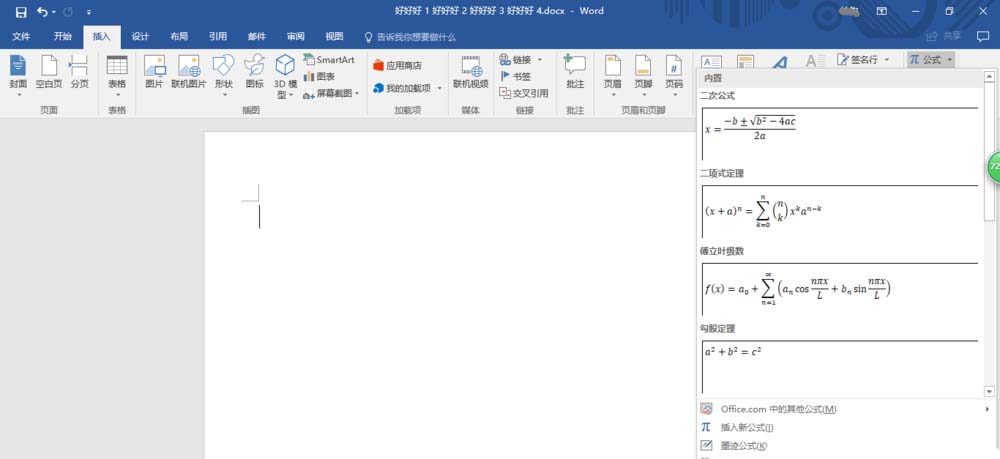Click the Online Video (联机视频) icon
Screen dimensions: 1000x459
coord(470,72)
